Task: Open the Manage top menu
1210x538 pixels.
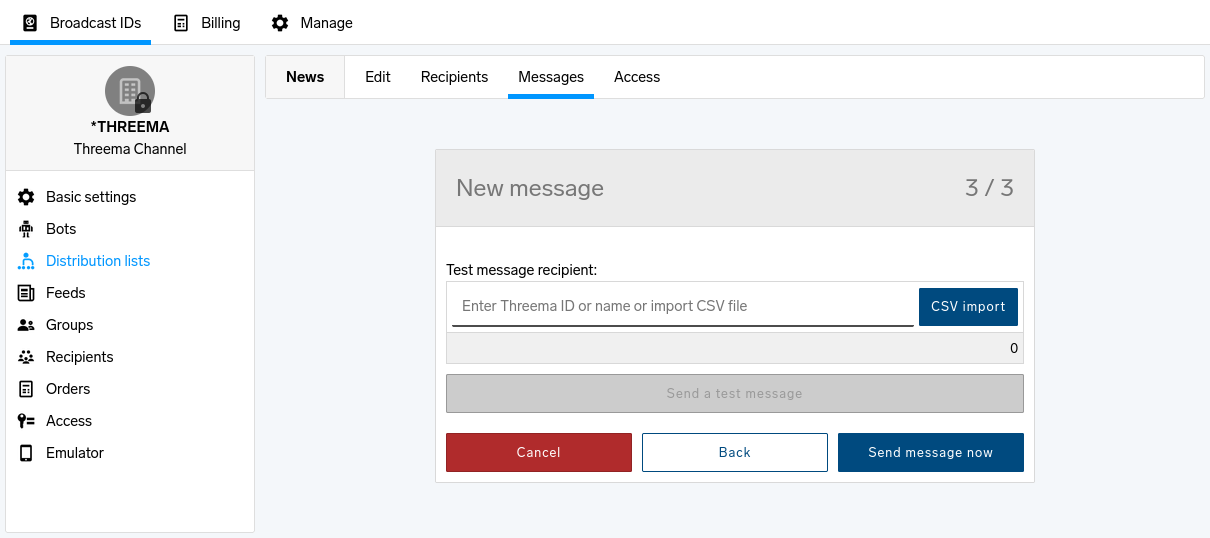Action: tap(312, 23)
